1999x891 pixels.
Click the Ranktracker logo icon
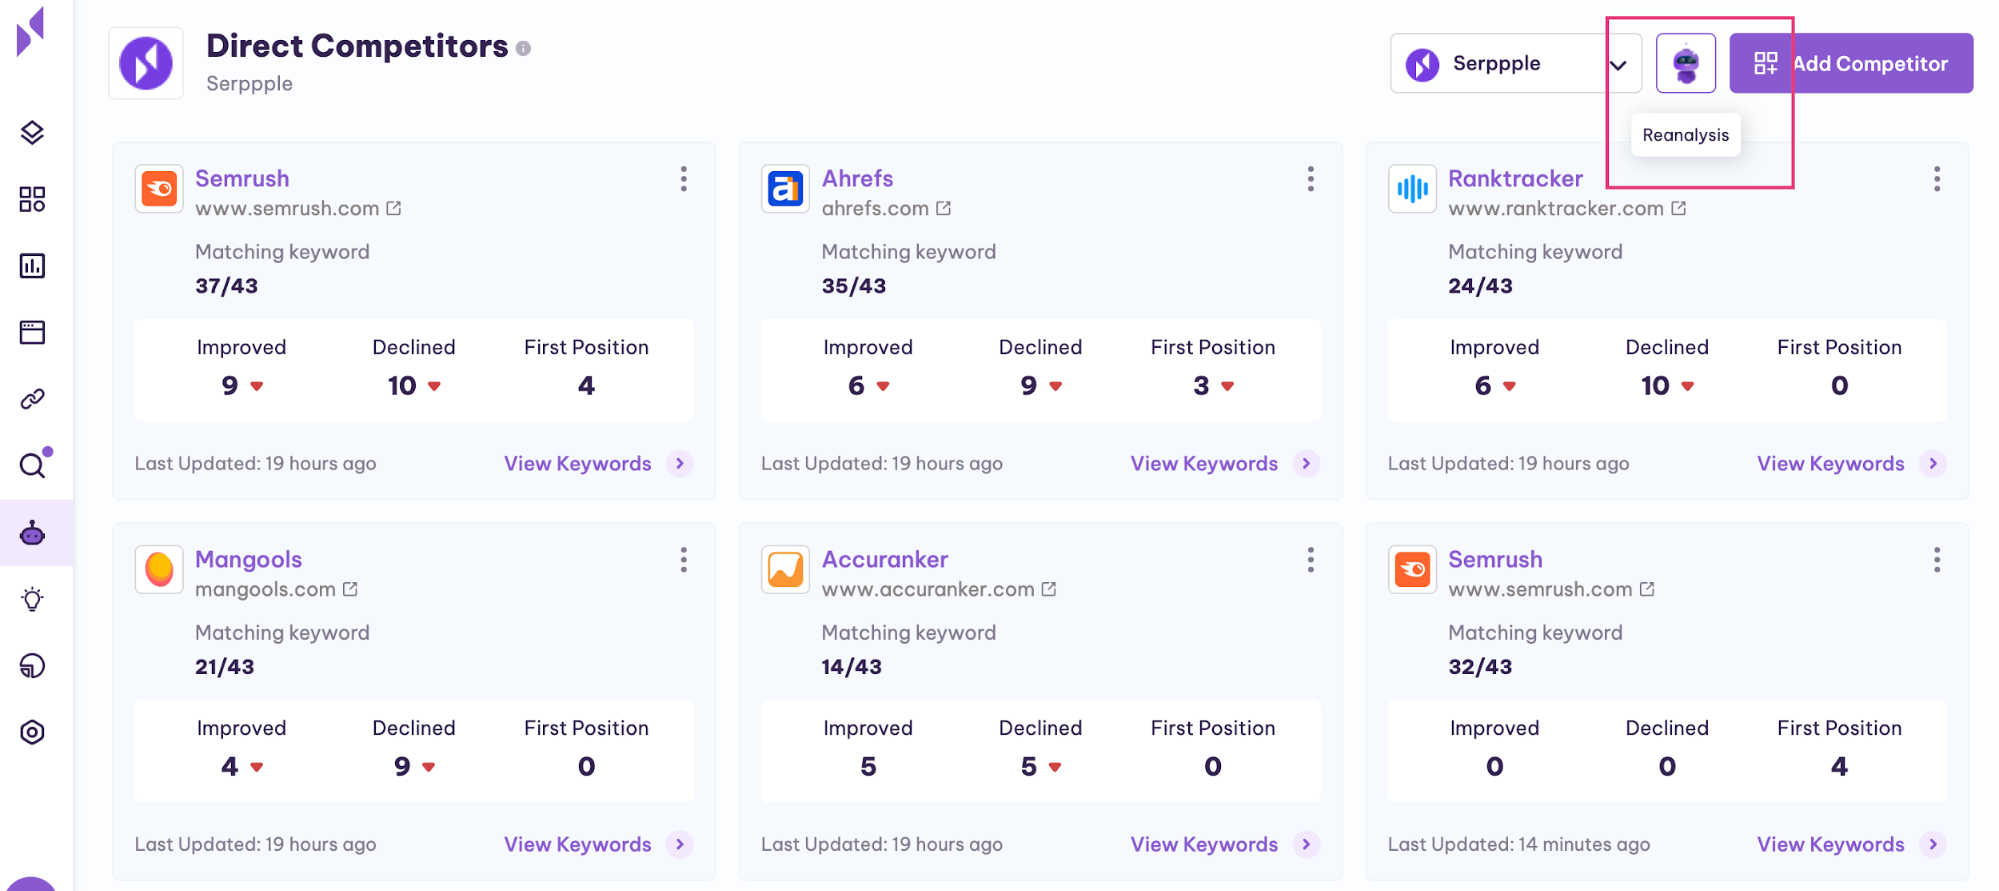click(1412, 189)
